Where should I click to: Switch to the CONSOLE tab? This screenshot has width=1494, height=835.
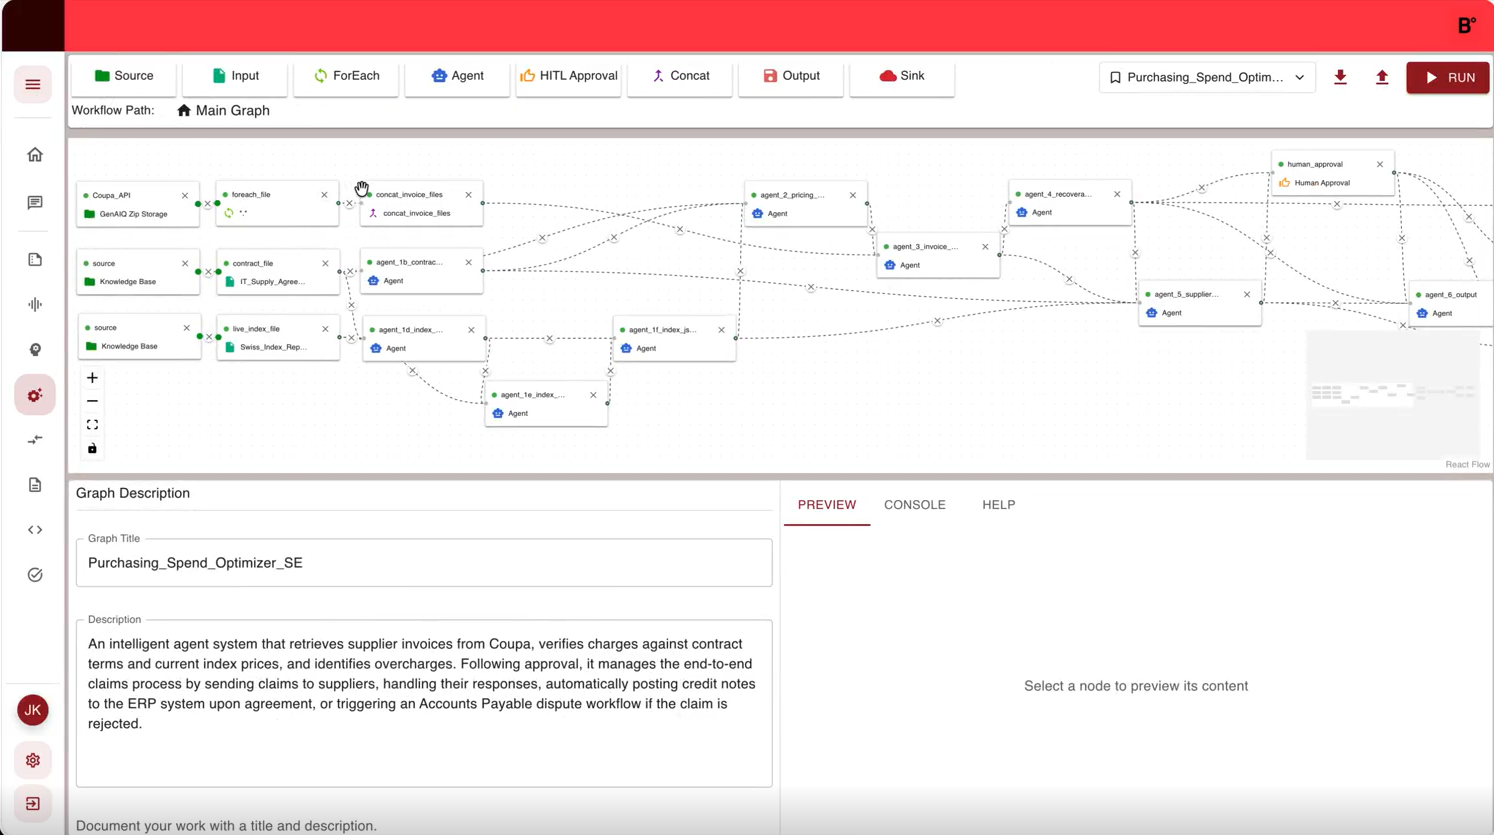pos(914,505)
